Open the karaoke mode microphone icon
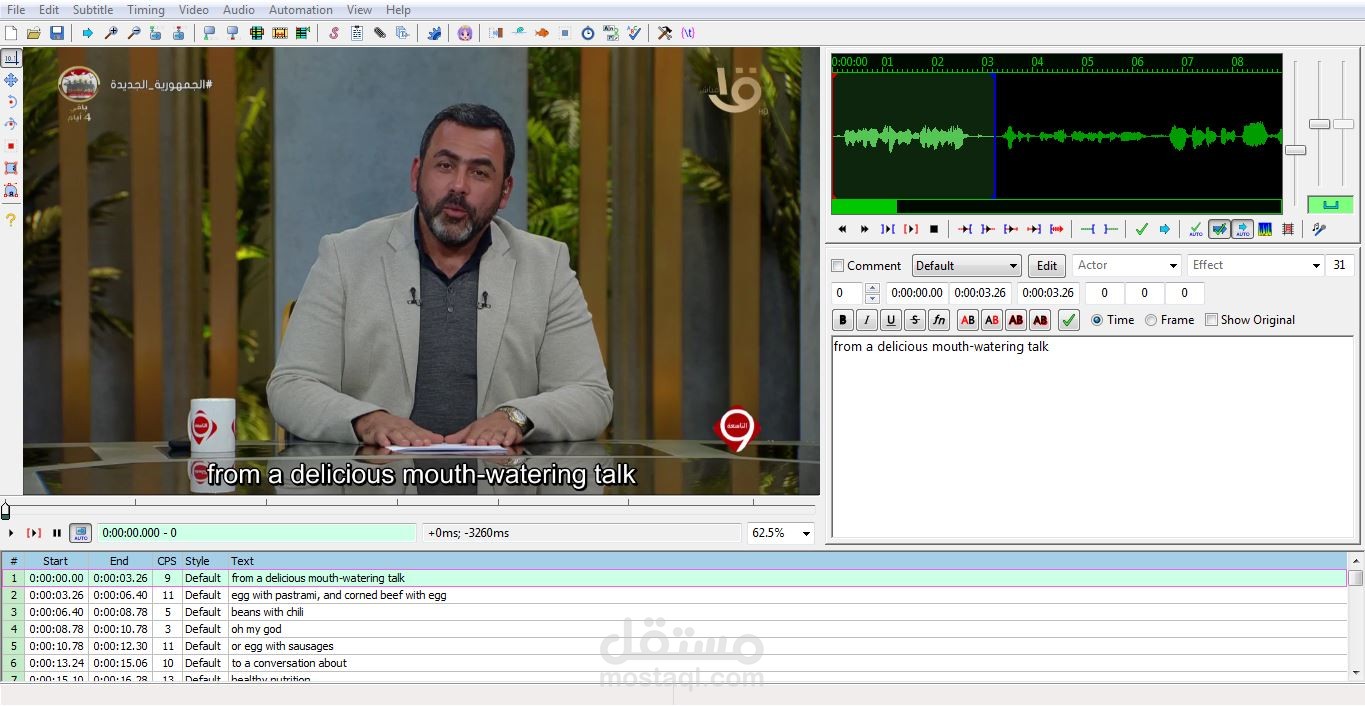Image resolution: width=1365 pixels, height=706 pixels. click(1319, 229)
